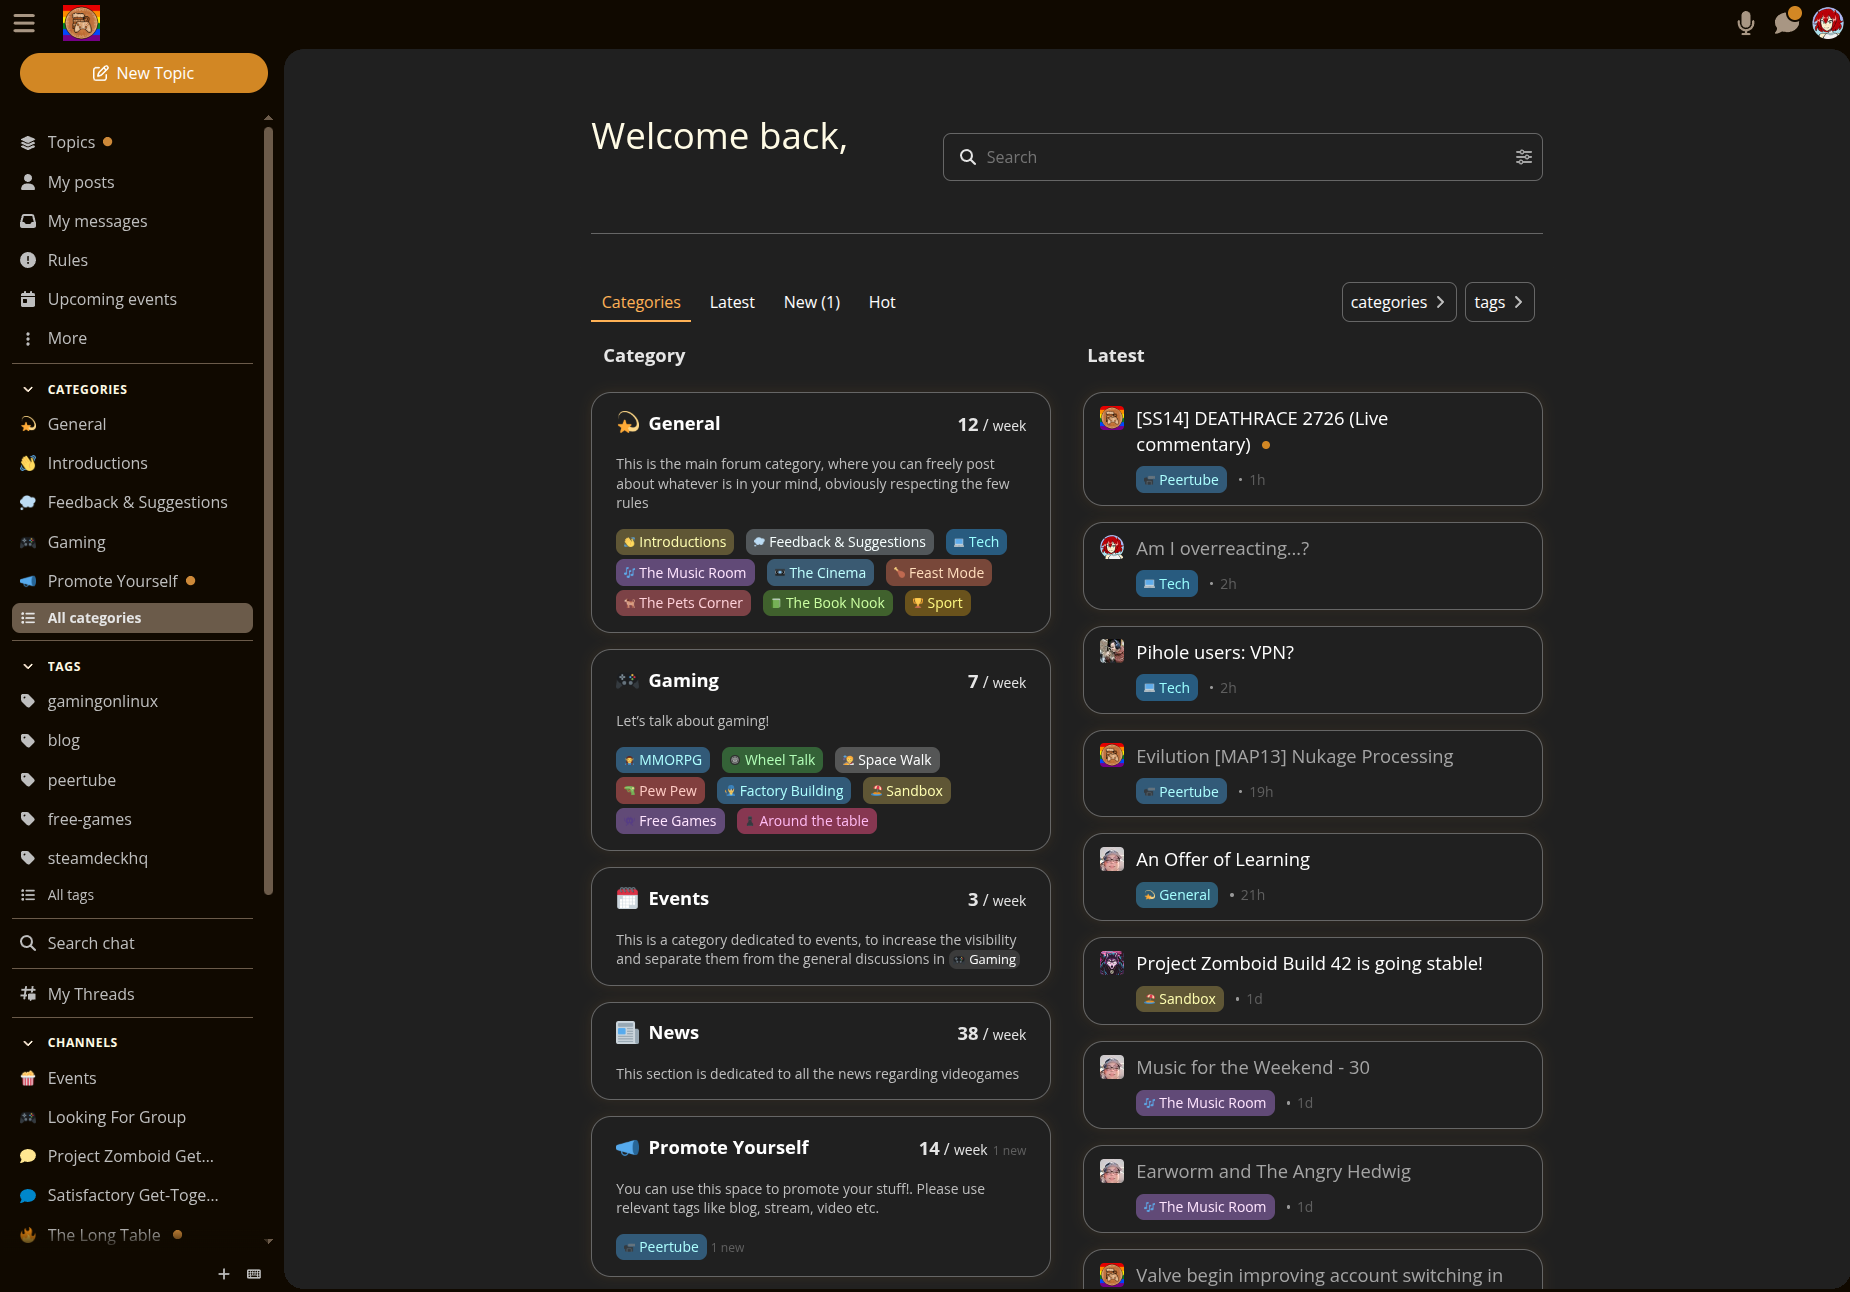Open advanced search filters icon
Image resolution: width=1850 pixels, height=1292 pixels.
(x=1523, y=157)
